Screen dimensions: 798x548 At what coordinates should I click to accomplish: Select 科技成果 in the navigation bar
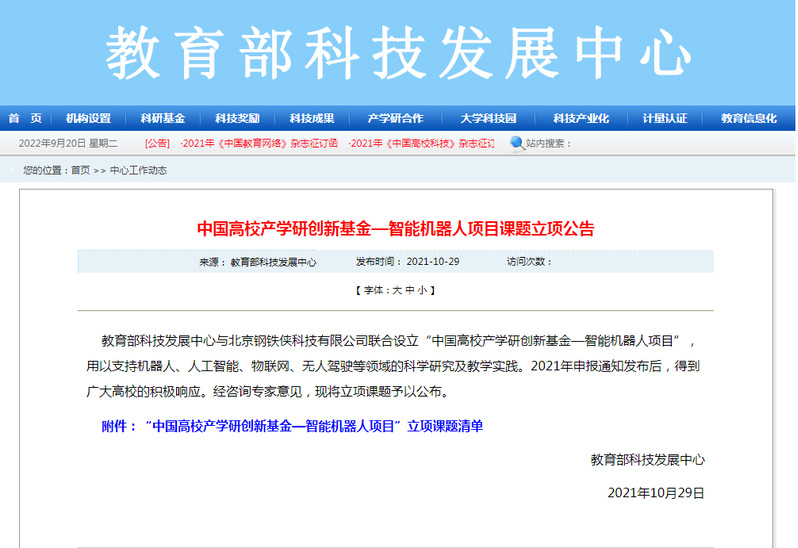click(312, 118)
